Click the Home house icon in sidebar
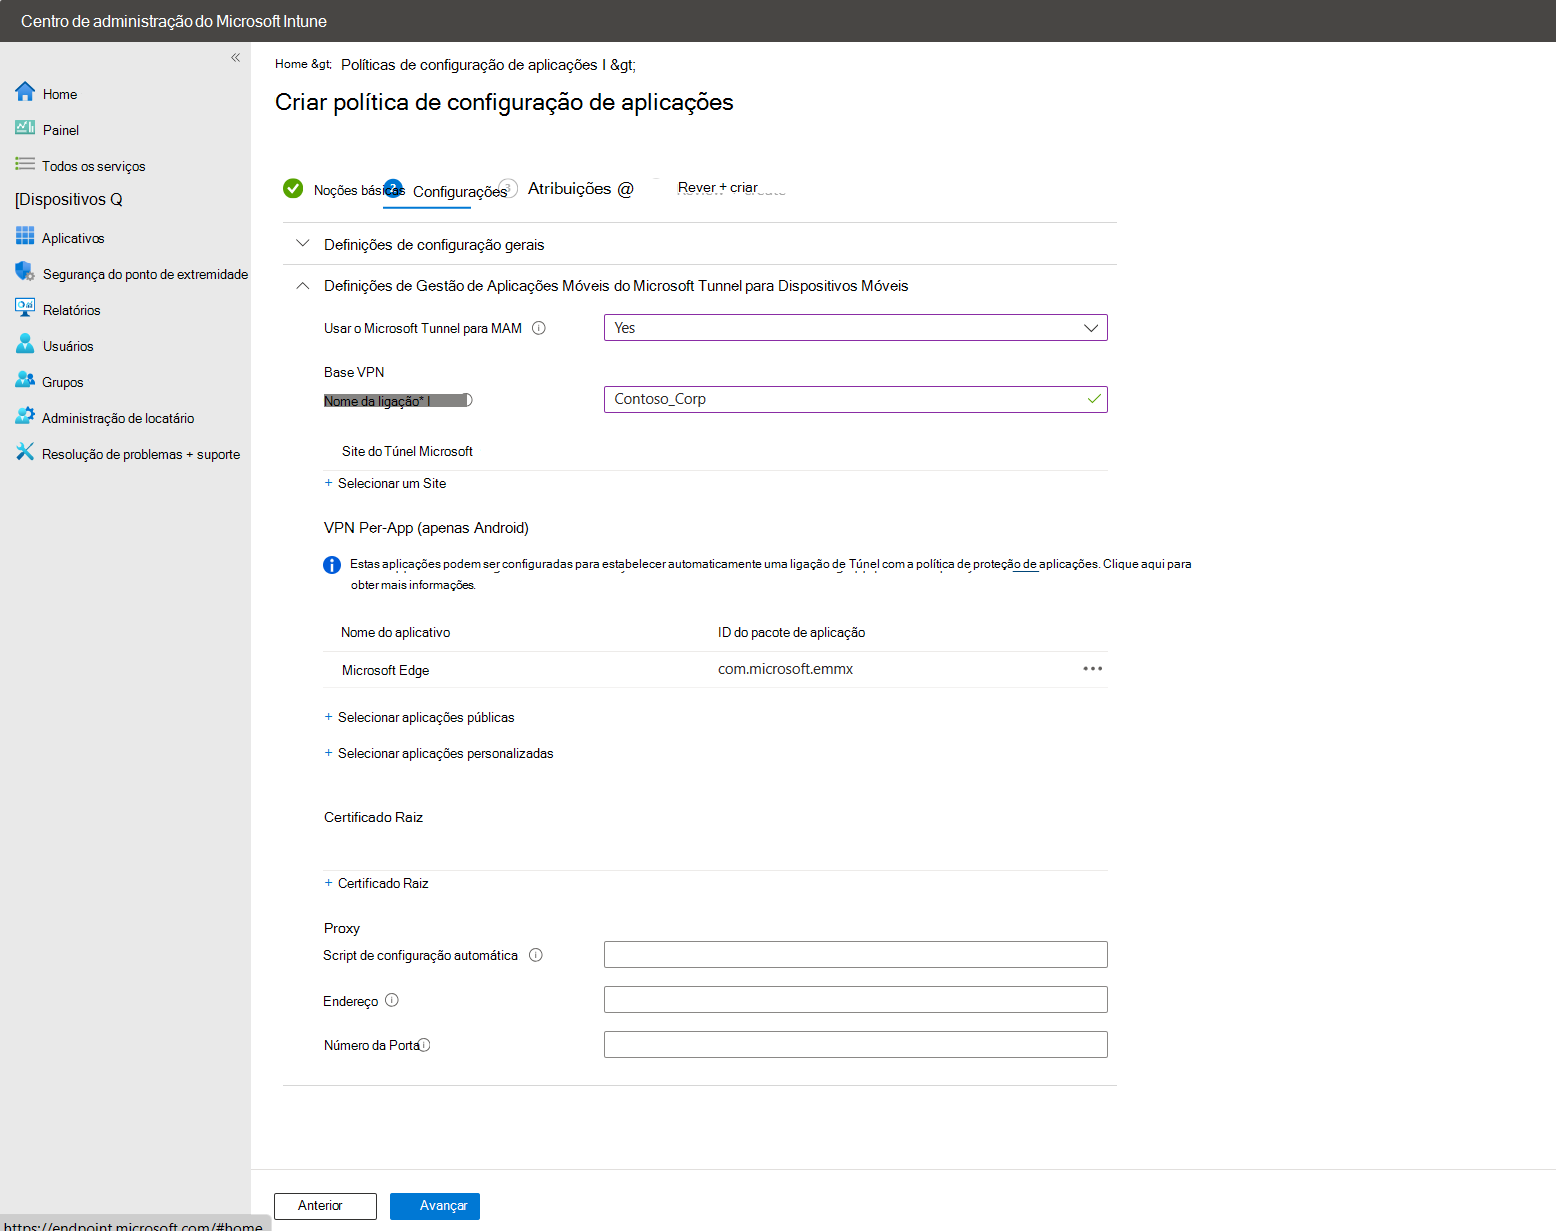 pos(25,92)
